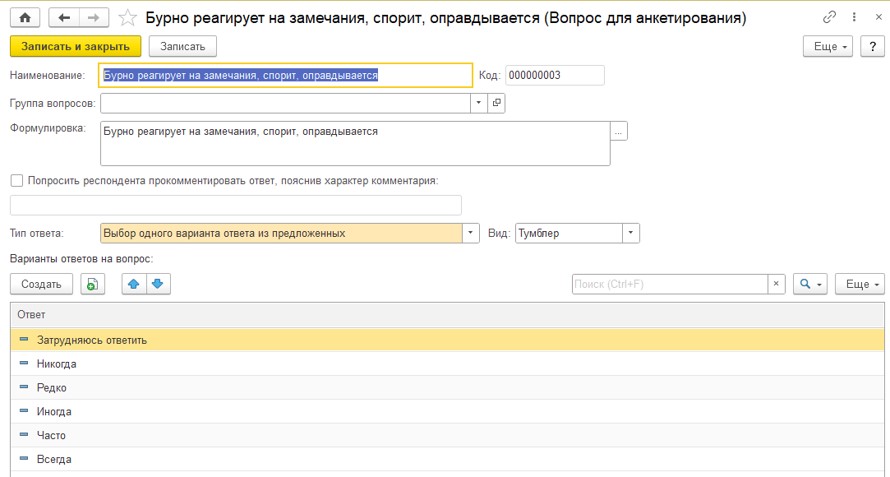Image resolution: width=890 pixels, height=477 pixels.
Task: Click the Записать button
Action: click(183, 47)
